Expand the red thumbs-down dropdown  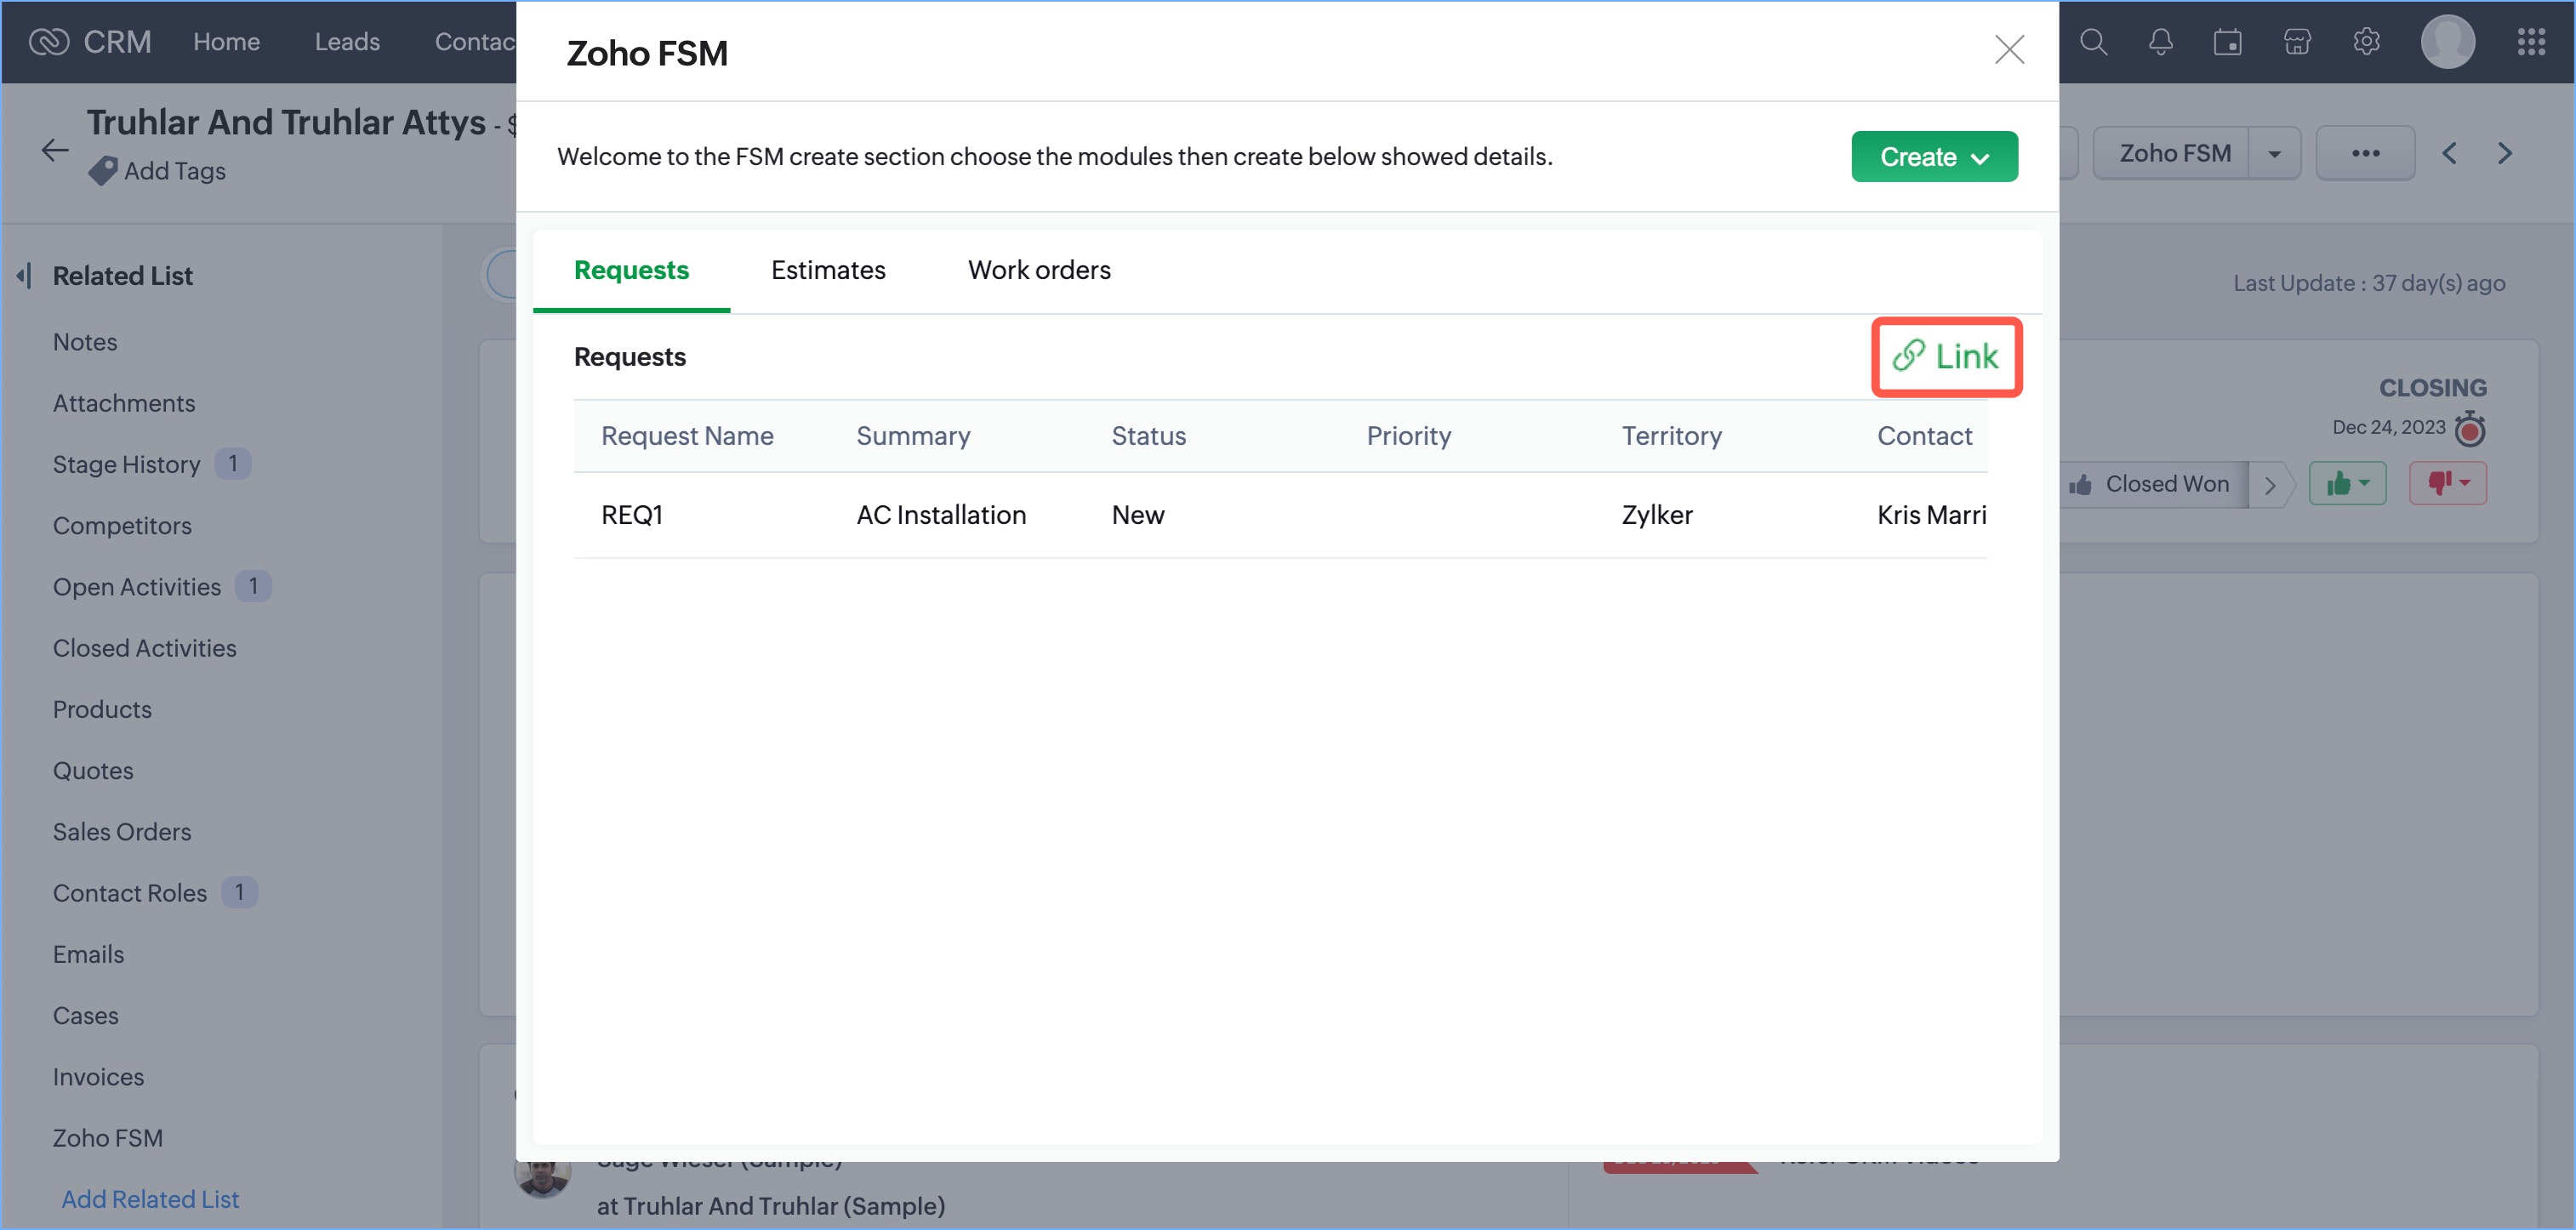(x=2447, y=484)
